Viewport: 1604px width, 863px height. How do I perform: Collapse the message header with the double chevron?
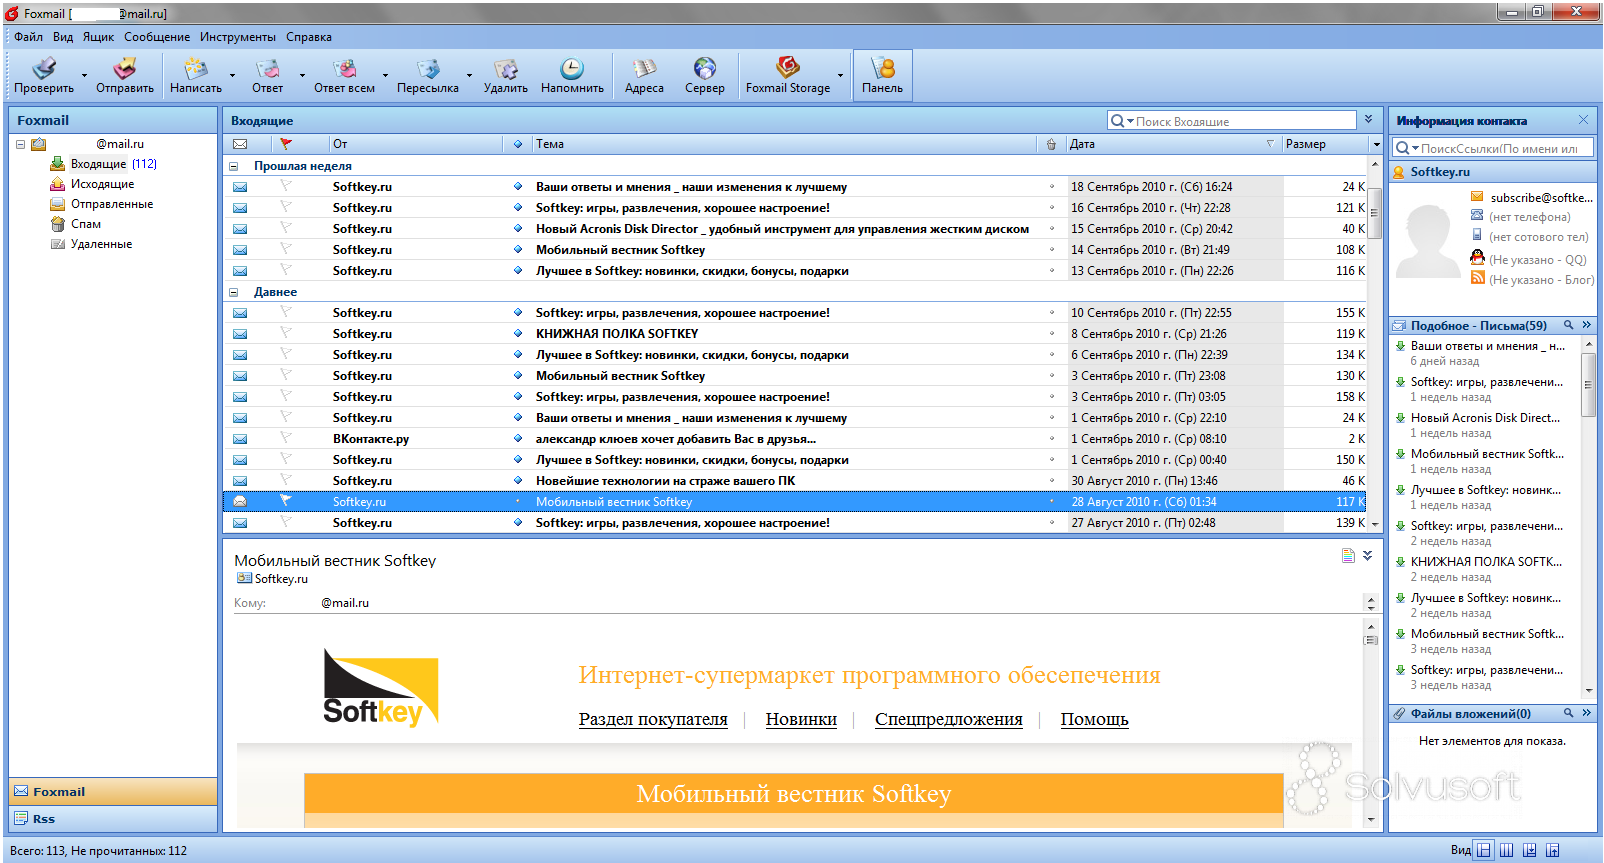[x=1367, y=555]
